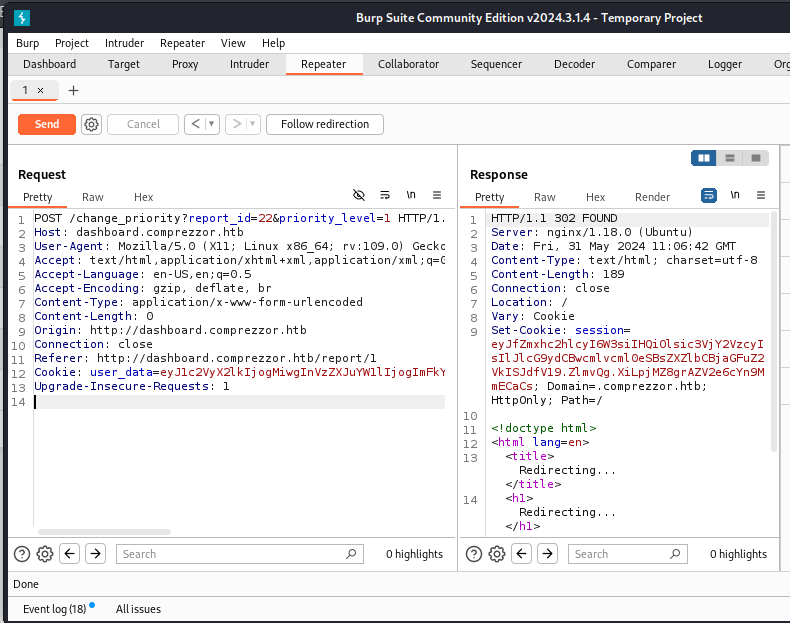Open the View menu

(233, 43)
